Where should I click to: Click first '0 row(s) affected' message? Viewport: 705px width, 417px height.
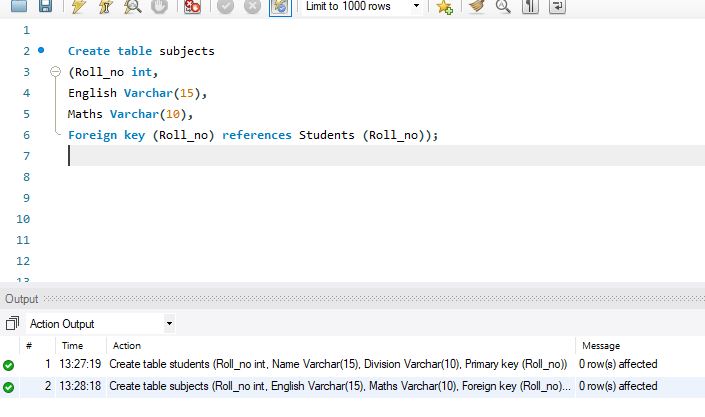[618, 364]
